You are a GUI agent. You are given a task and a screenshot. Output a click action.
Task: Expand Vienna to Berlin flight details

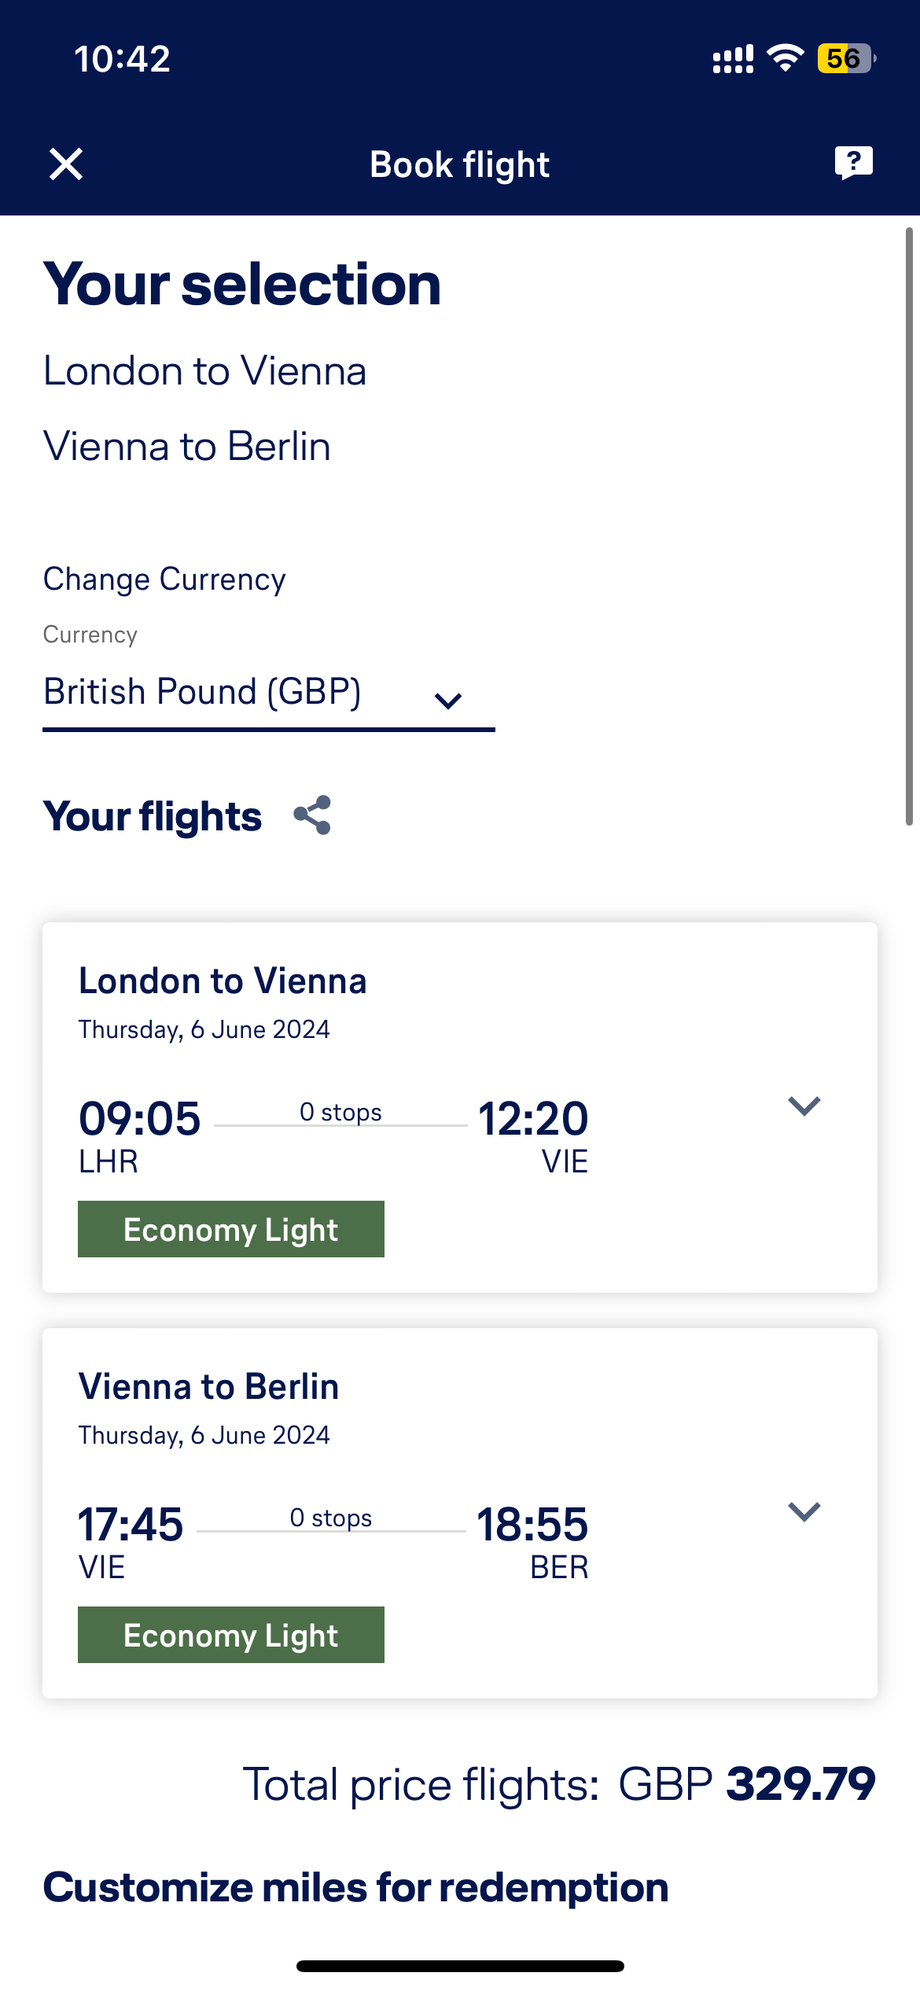804,1511
